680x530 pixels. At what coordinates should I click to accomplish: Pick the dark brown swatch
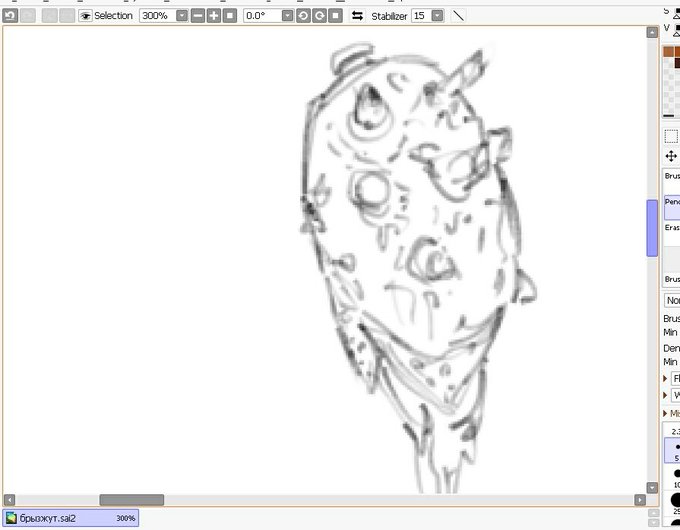677,63
